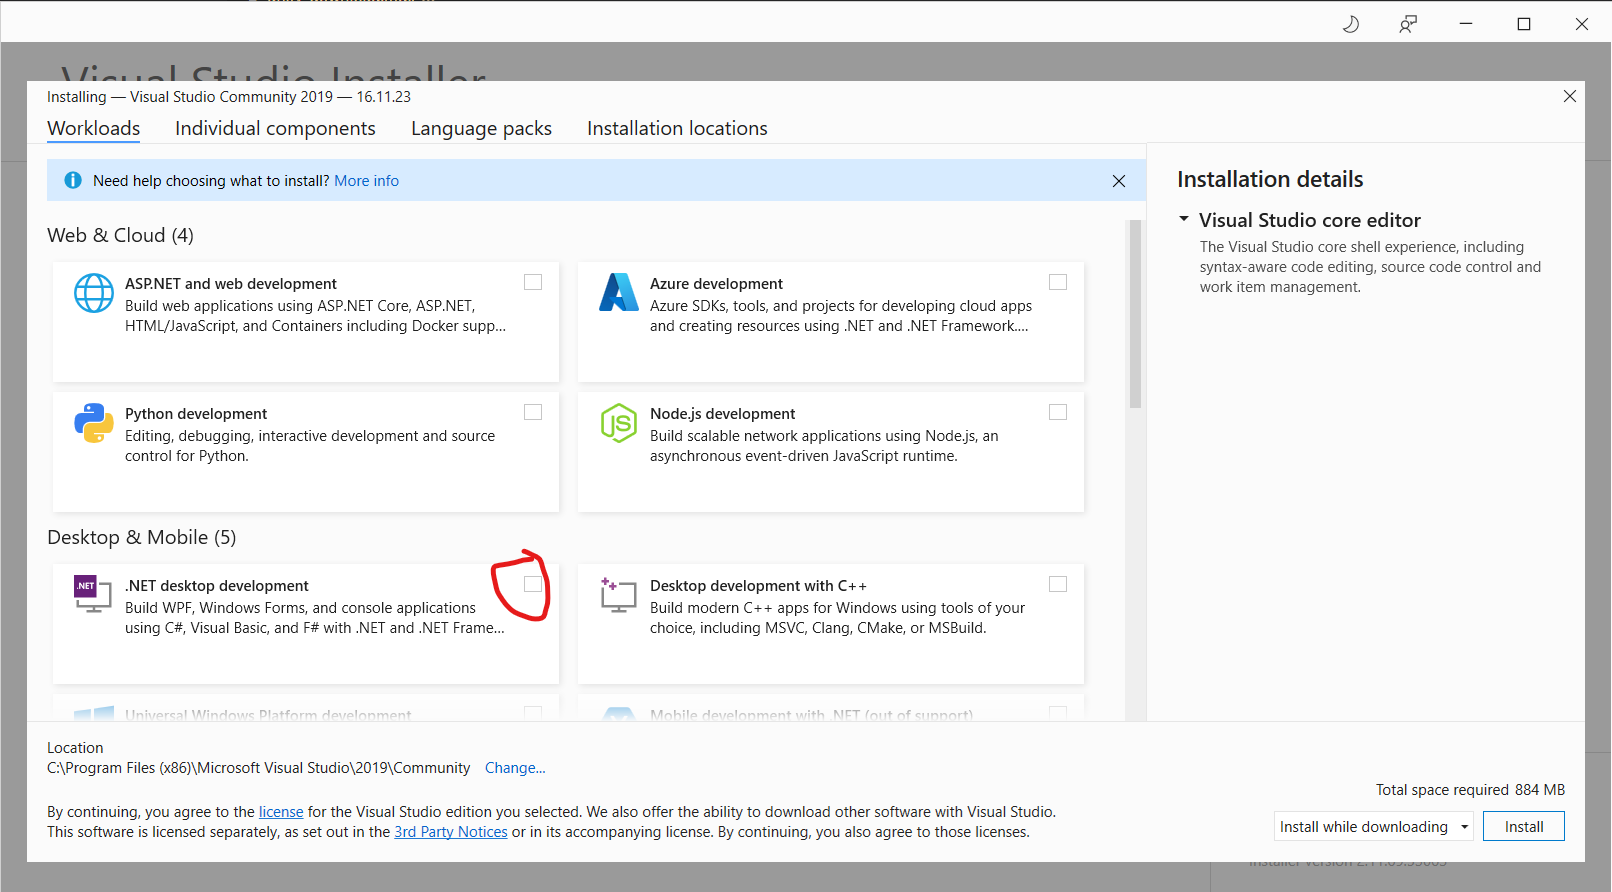Viewport: 1612px width, 892px height.
Task: Maximize the Visual Studio Installer window
Action: click(x=1524, y=24)
